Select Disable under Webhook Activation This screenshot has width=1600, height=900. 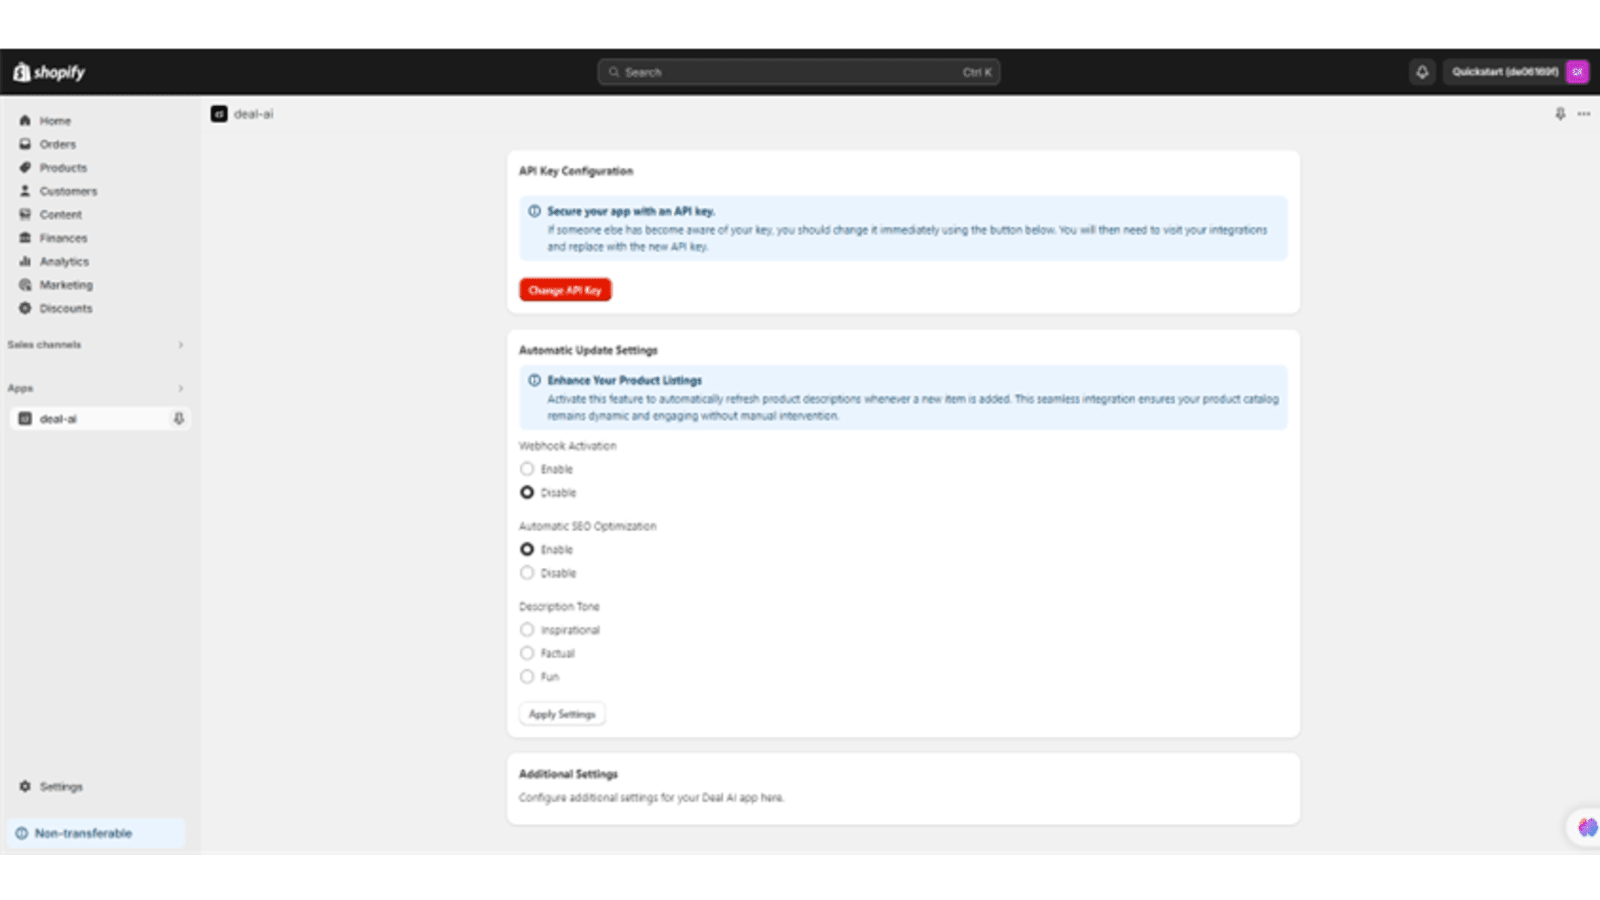tap(527, 492)
